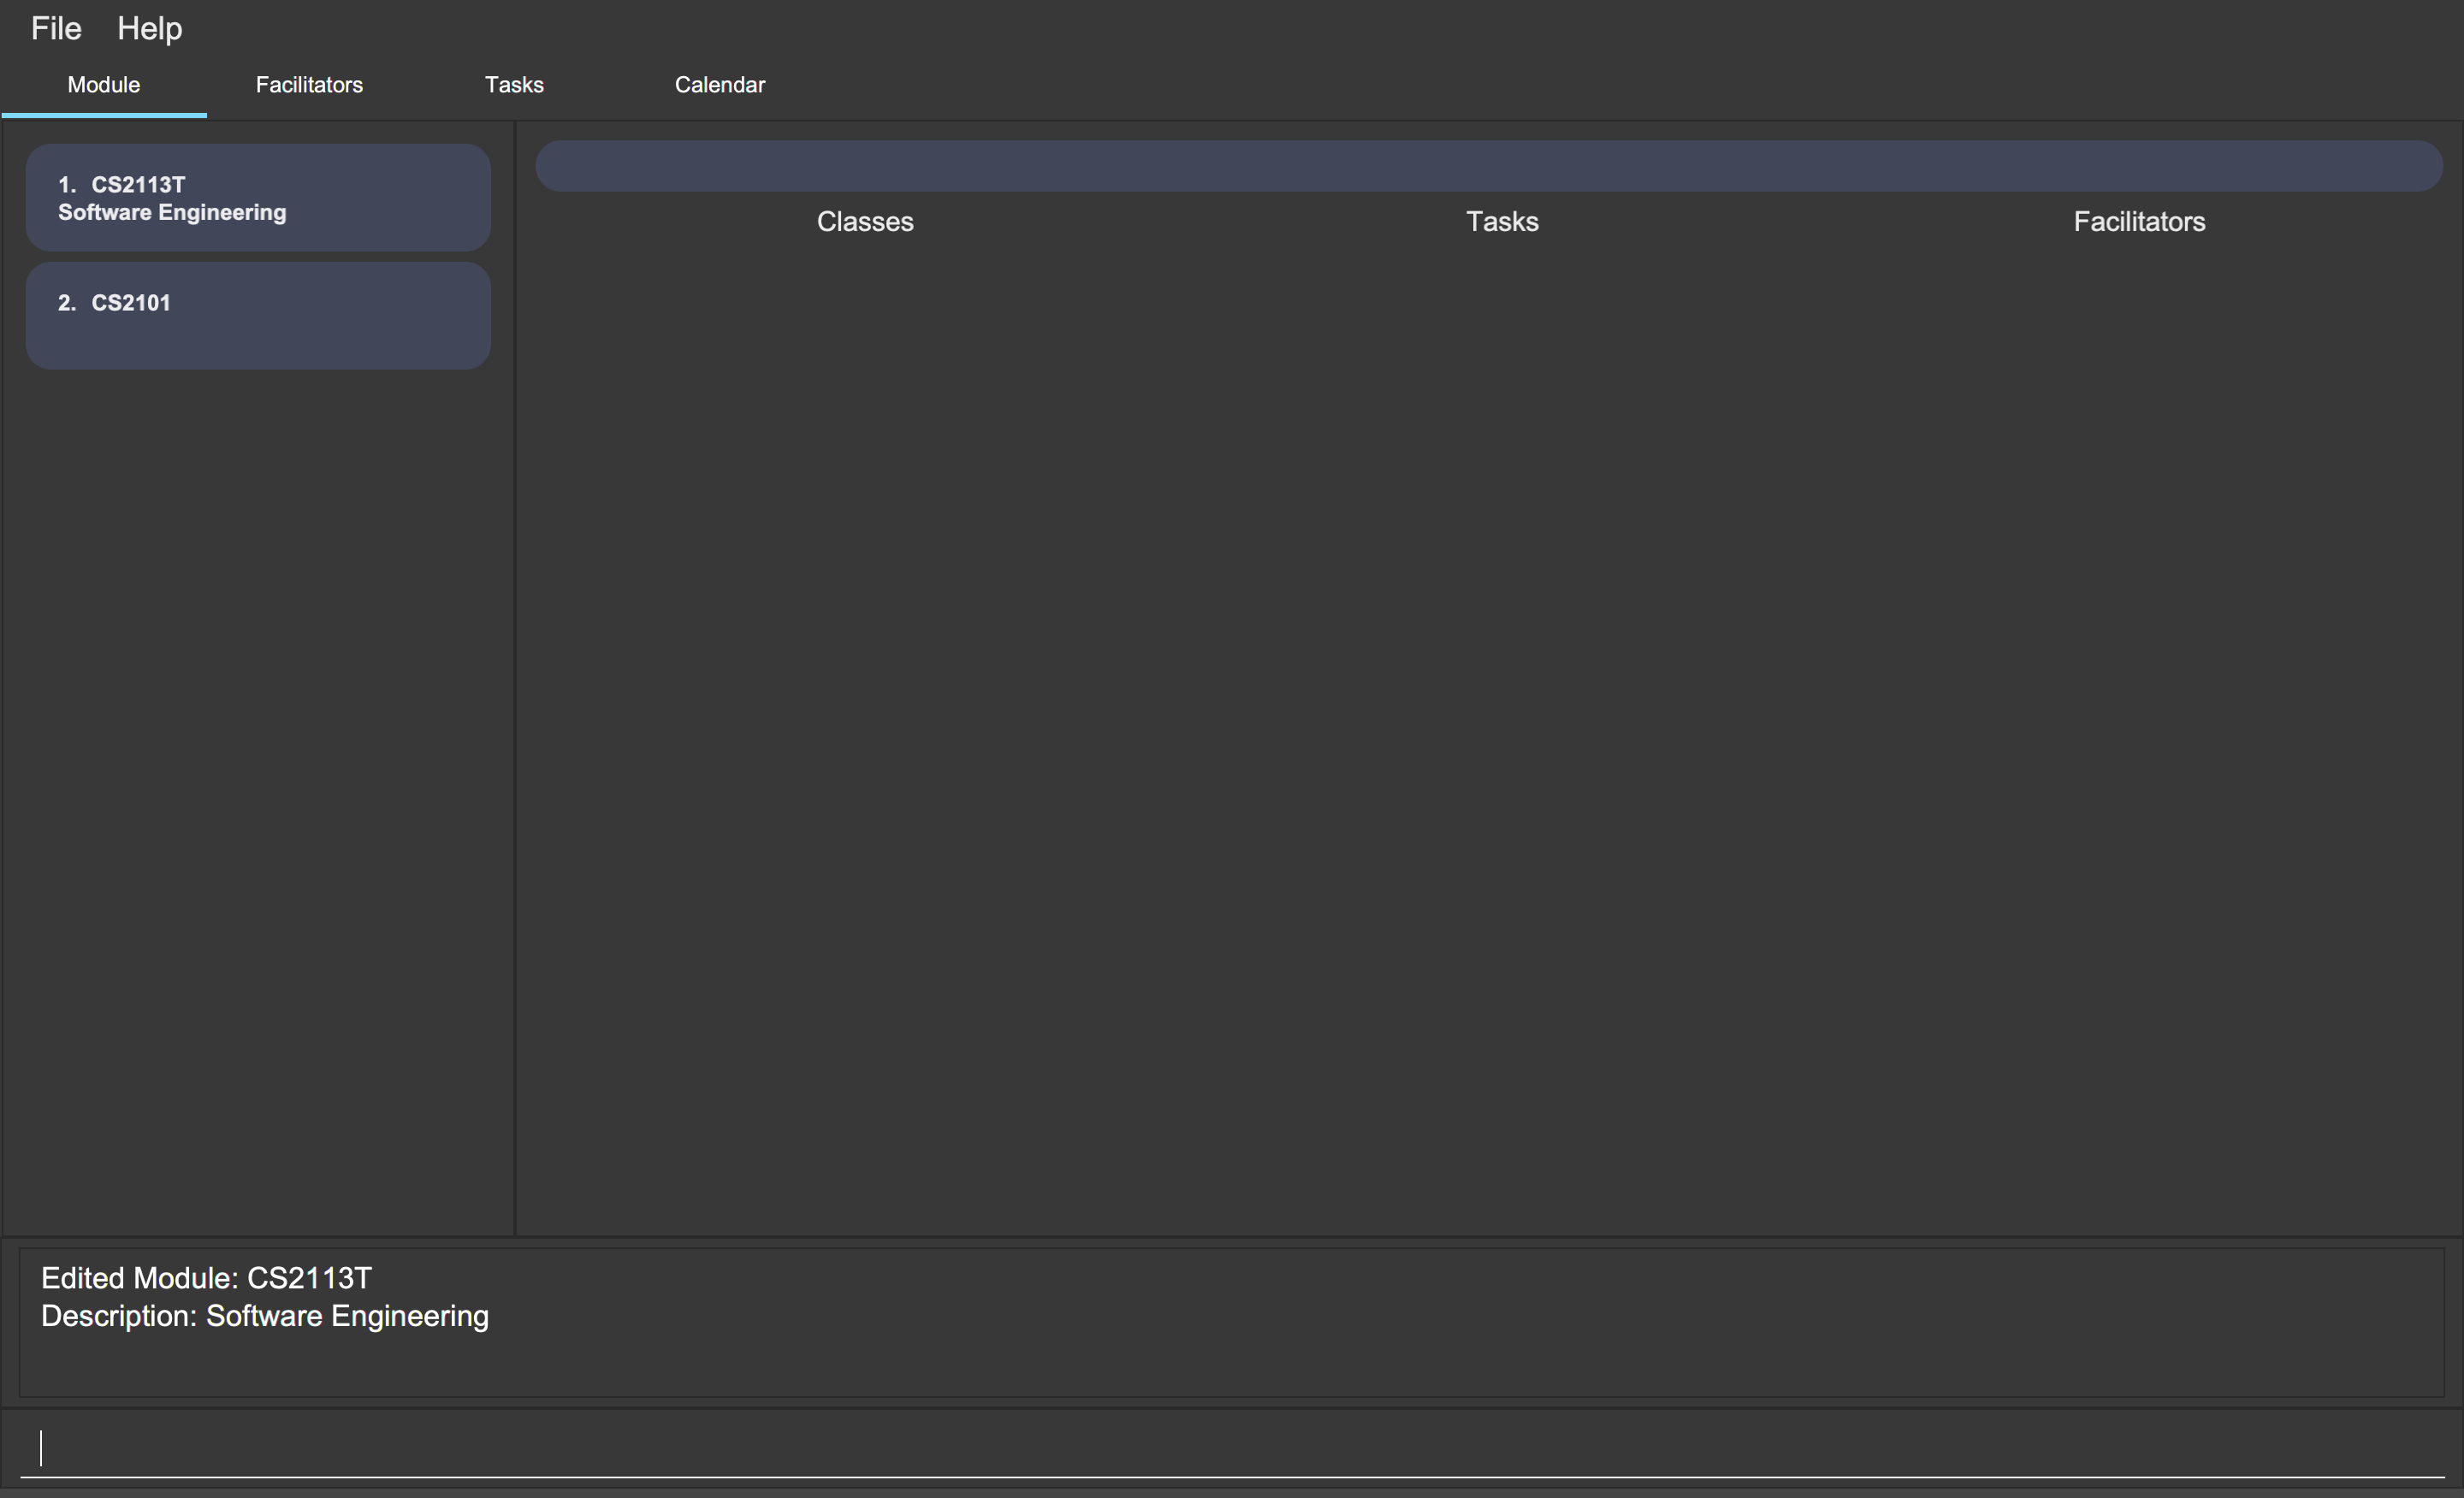Viewport: 2464px width, 1498px height.
Task: Click the module title bar above columns
Action: pyautogui.click(x=1489, y=166)
